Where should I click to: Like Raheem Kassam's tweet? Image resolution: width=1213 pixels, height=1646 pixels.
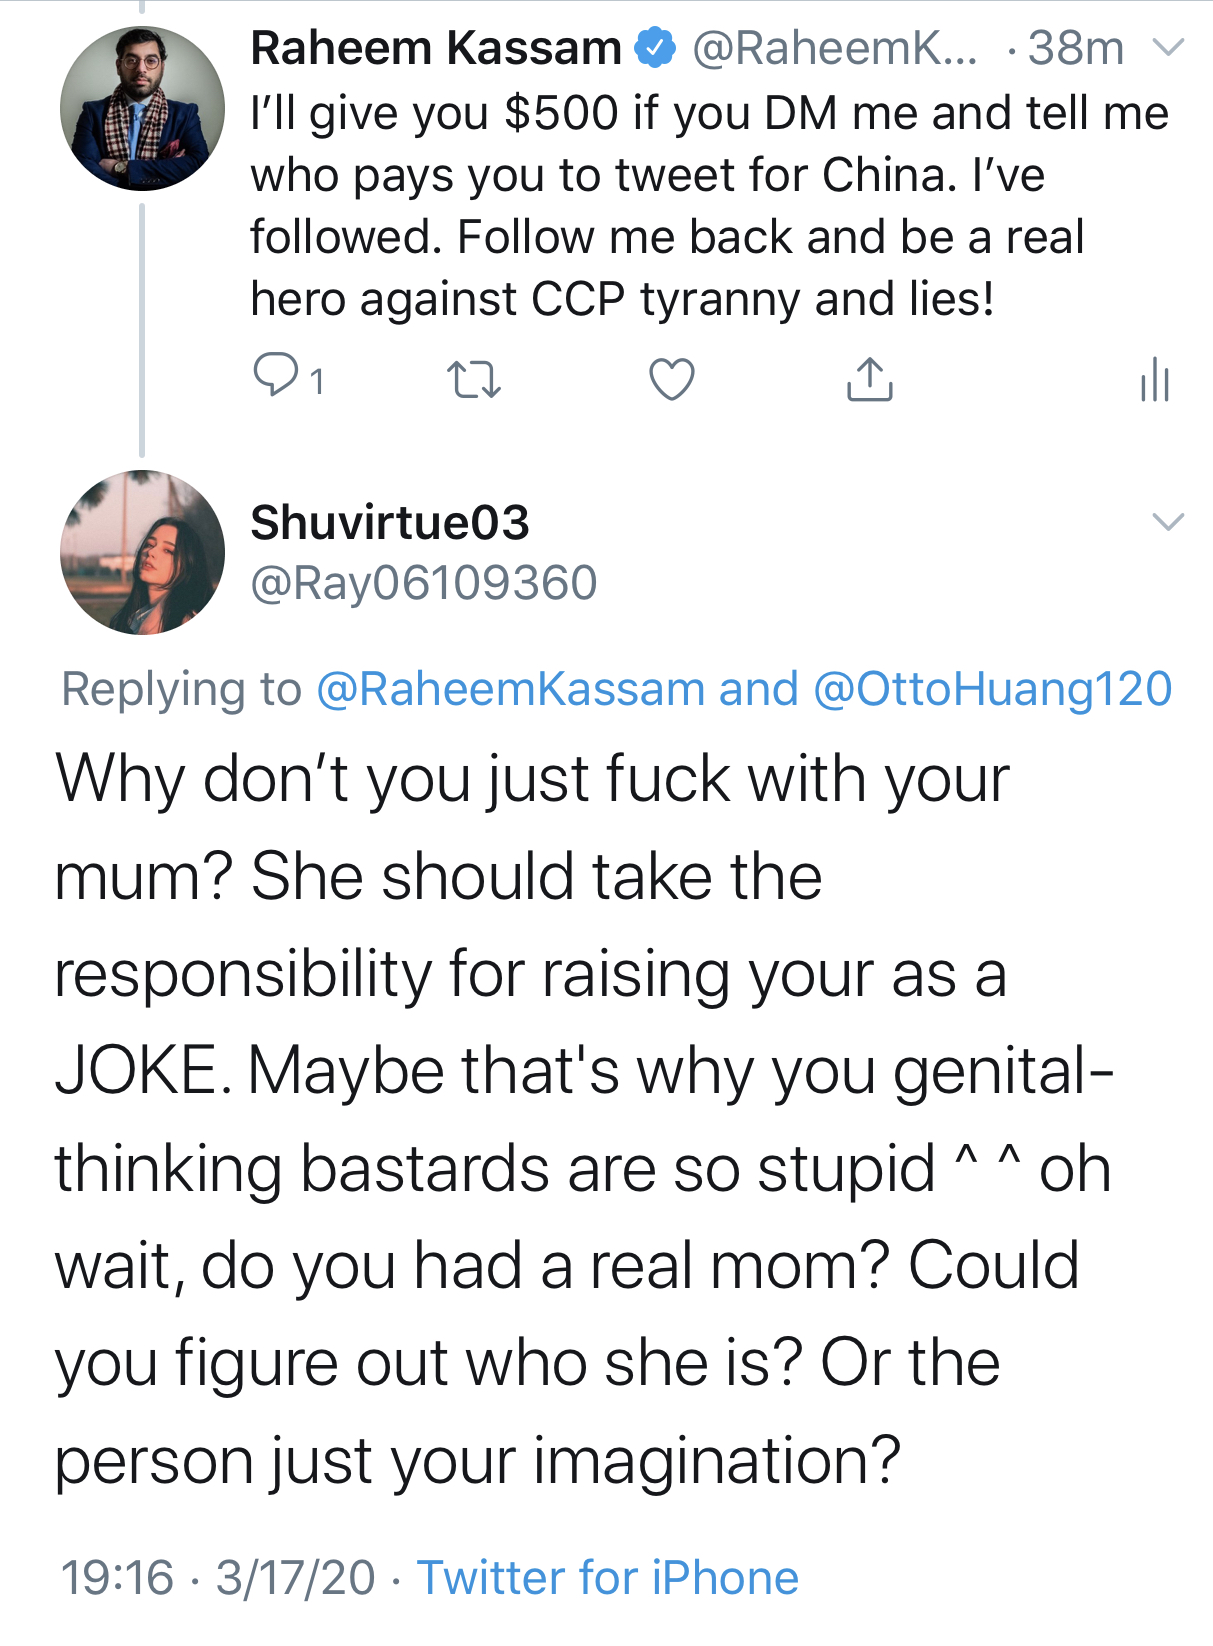[671, 380]
